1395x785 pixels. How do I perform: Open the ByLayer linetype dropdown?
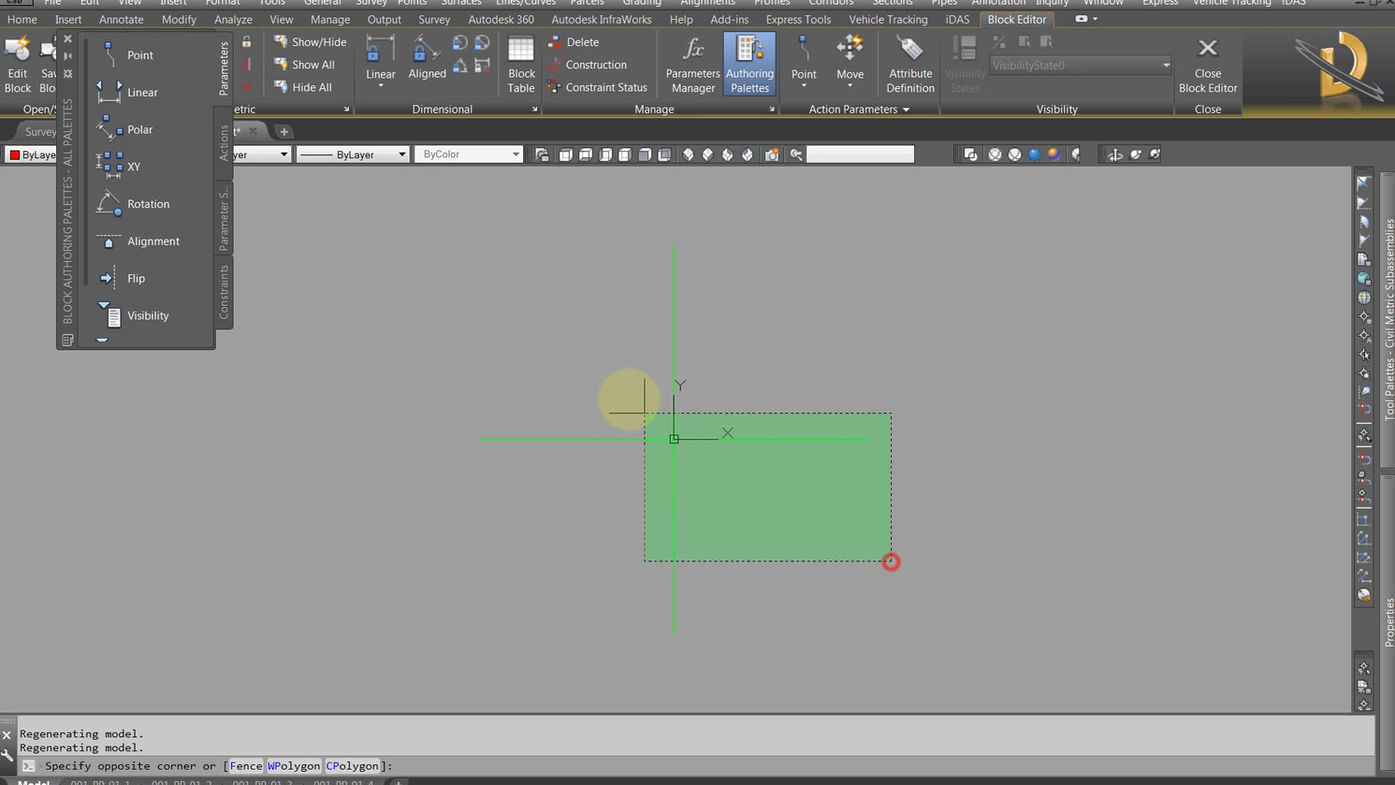pos(402,154)
